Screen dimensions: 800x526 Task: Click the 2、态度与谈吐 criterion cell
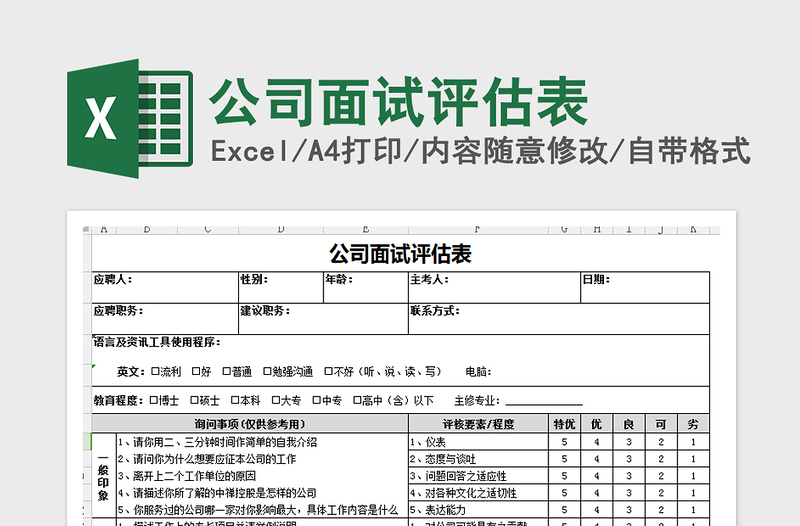pos(479,459)
